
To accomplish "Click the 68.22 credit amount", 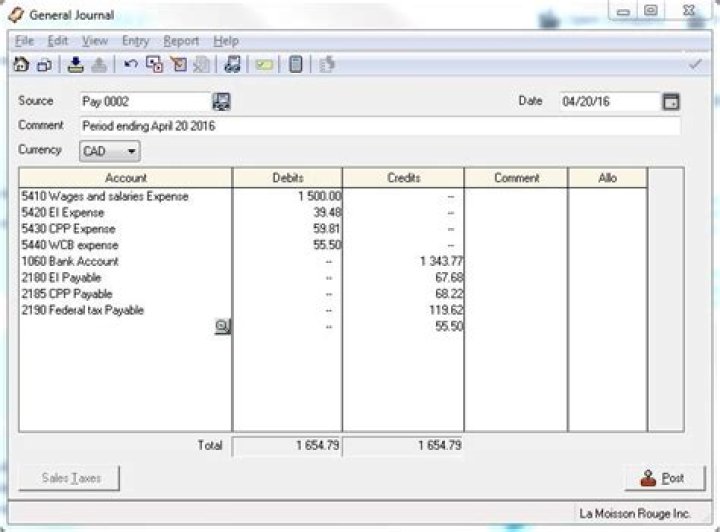I will (449, 294).
